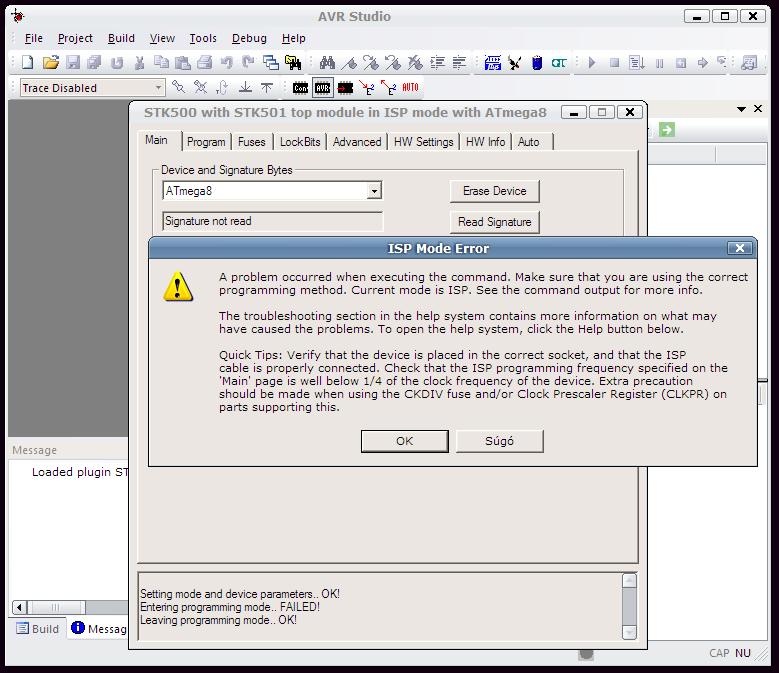Screen dimensions: 779x673
Task: Switch to the HW Info tab
Action: [x=485, y=142]
